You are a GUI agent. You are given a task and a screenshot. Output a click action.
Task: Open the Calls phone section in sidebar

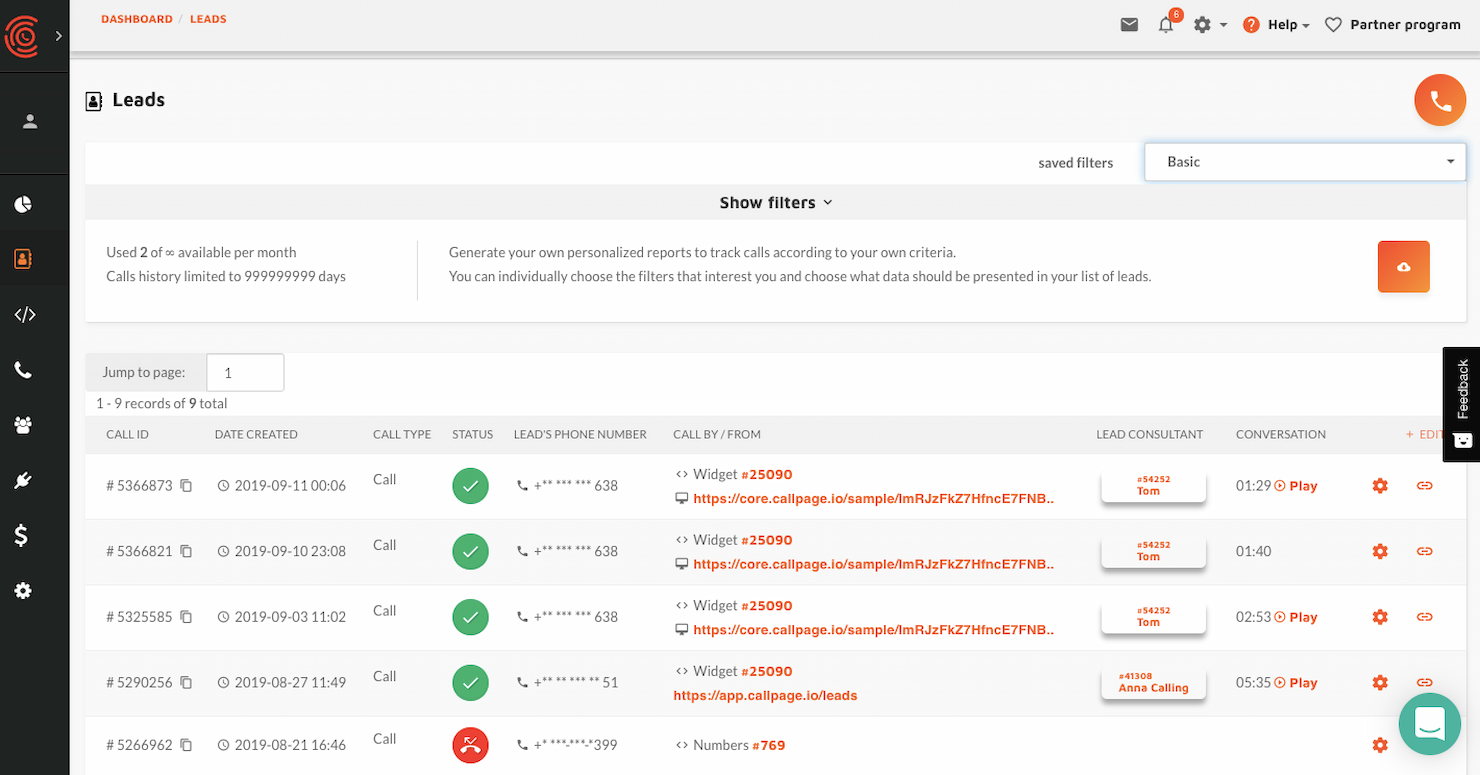pyautogui.click(x=22, y=369)
